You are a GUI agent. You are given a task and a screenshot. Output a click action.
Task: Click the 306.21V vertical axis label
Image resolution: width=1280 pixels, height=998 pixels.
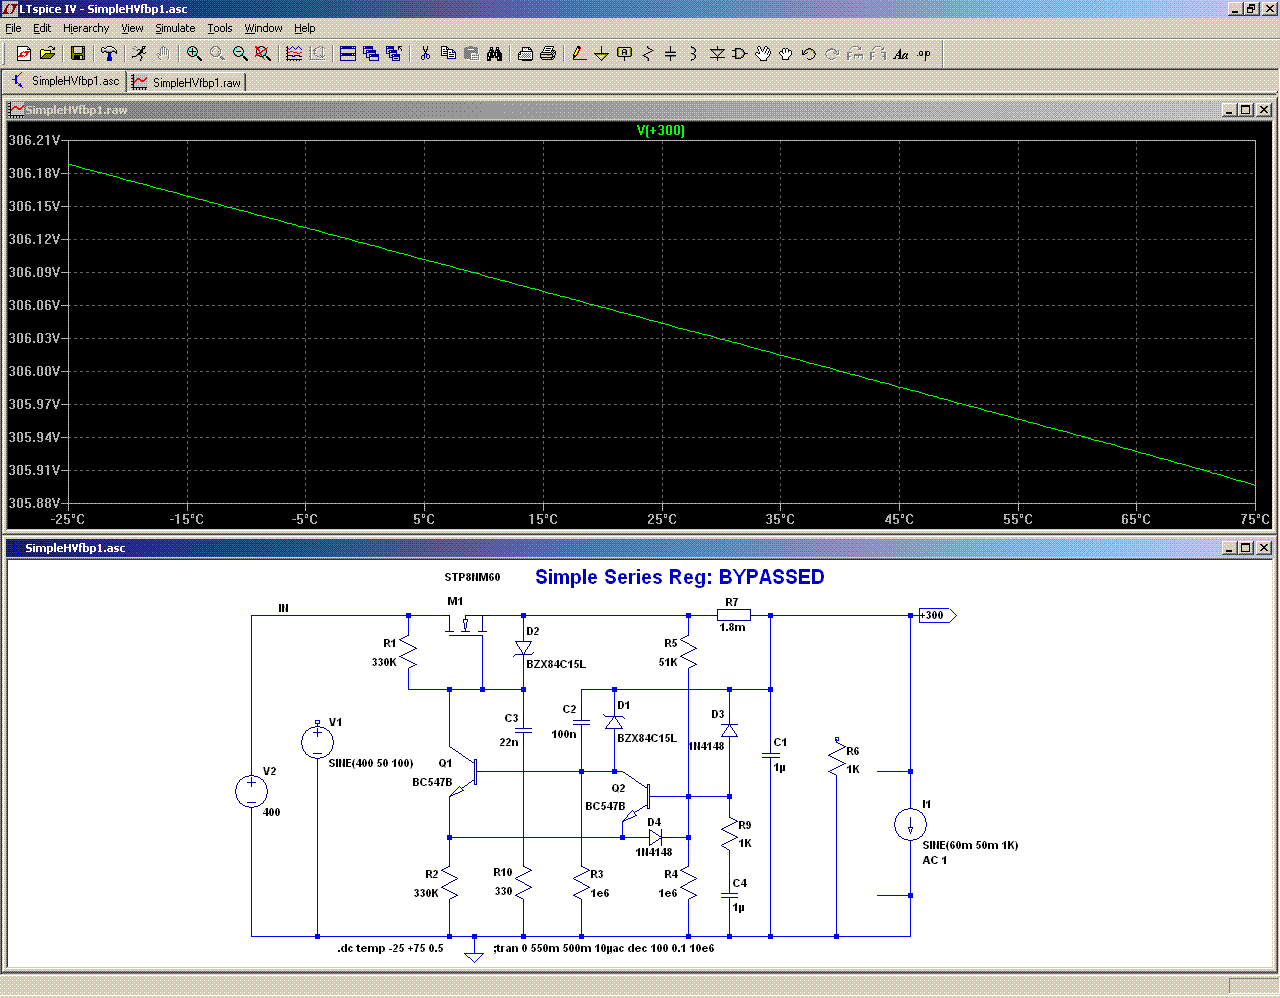tap(34, 140)
